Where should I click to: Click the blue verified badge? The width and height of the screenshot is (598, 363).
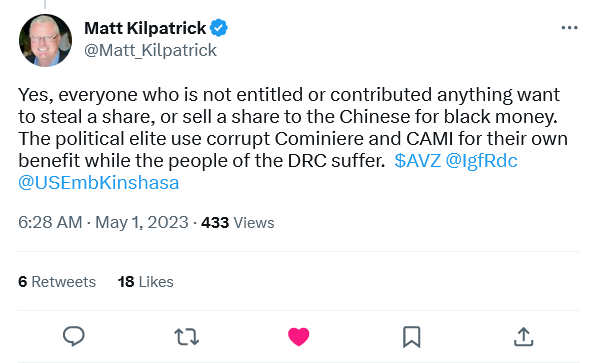[219, 28]
